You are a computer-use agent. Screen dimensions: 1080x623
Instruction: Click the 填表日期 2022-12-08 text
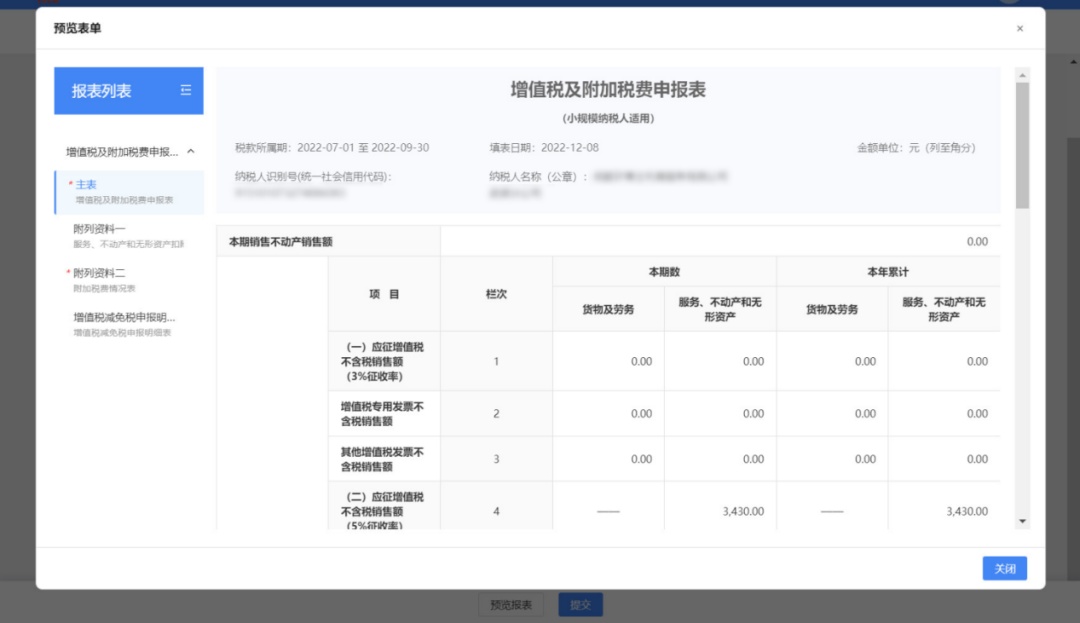coord(544,147)
